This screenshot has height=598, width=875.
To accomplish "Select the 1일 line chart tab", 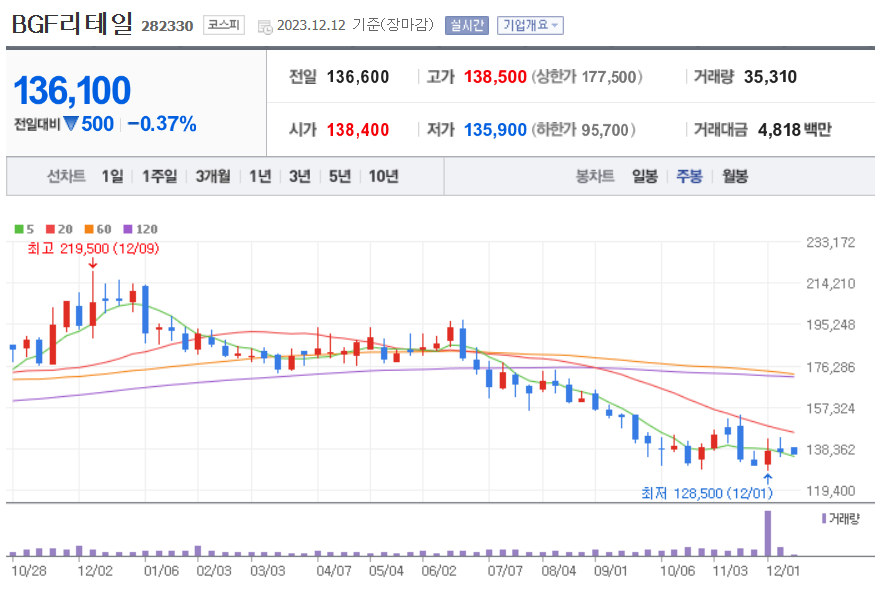I will pos(112,176).
